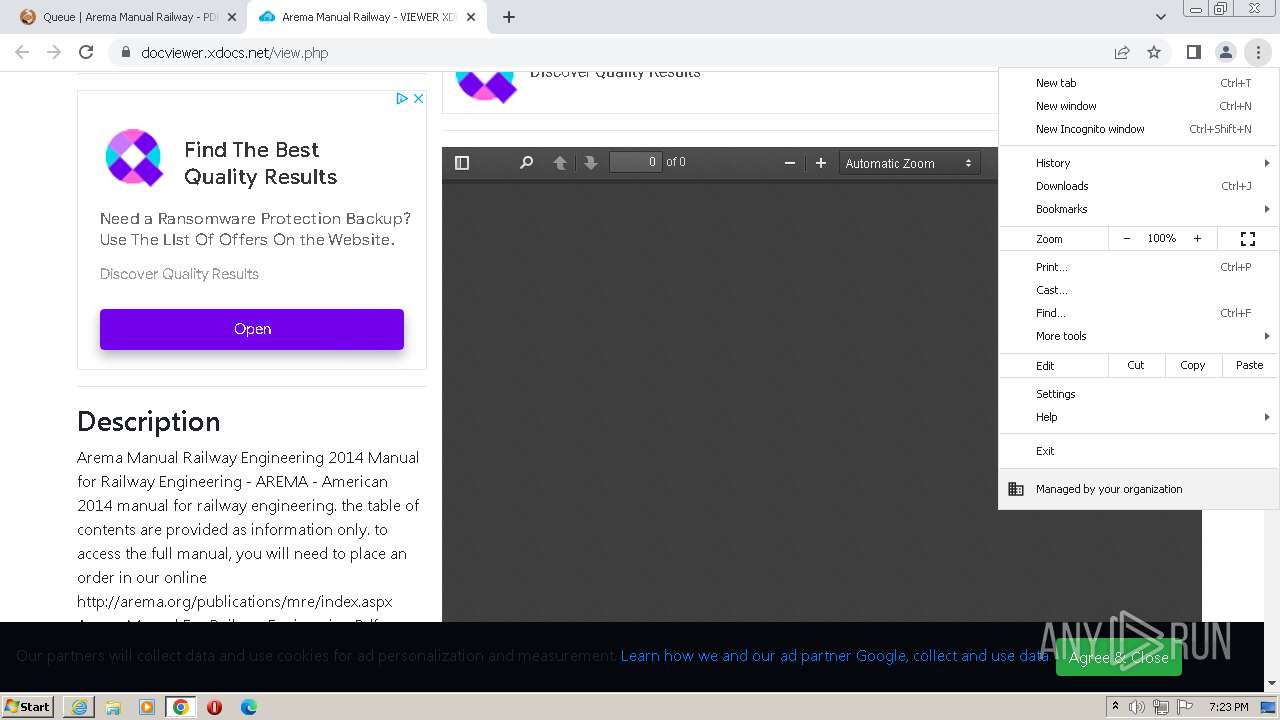1280x720 pixels.
Task: Zoom in with the PDF plus button
Action: [x=821, y=163]
